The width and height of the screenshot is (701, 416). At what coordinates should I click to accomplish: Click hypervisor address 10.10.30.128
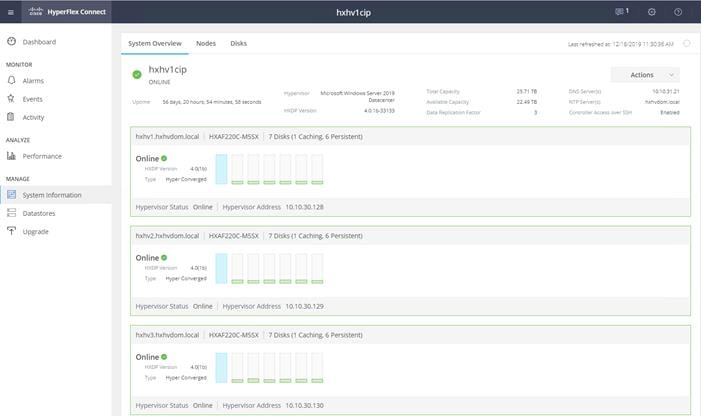(304, 207)
